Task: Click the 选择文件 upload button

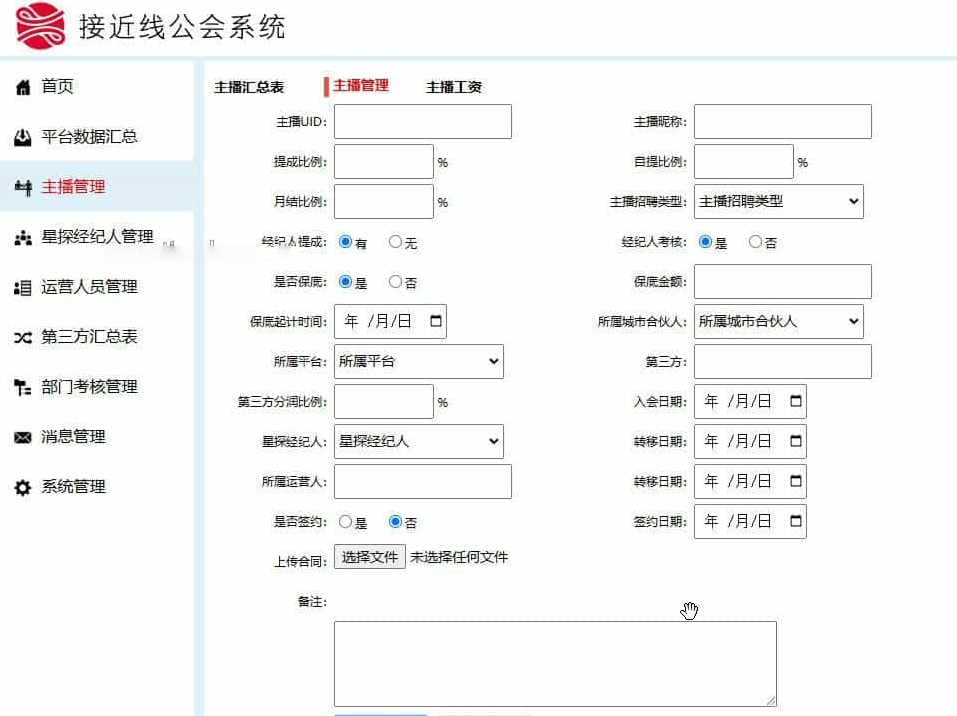Action: click(x=370, y=557)
